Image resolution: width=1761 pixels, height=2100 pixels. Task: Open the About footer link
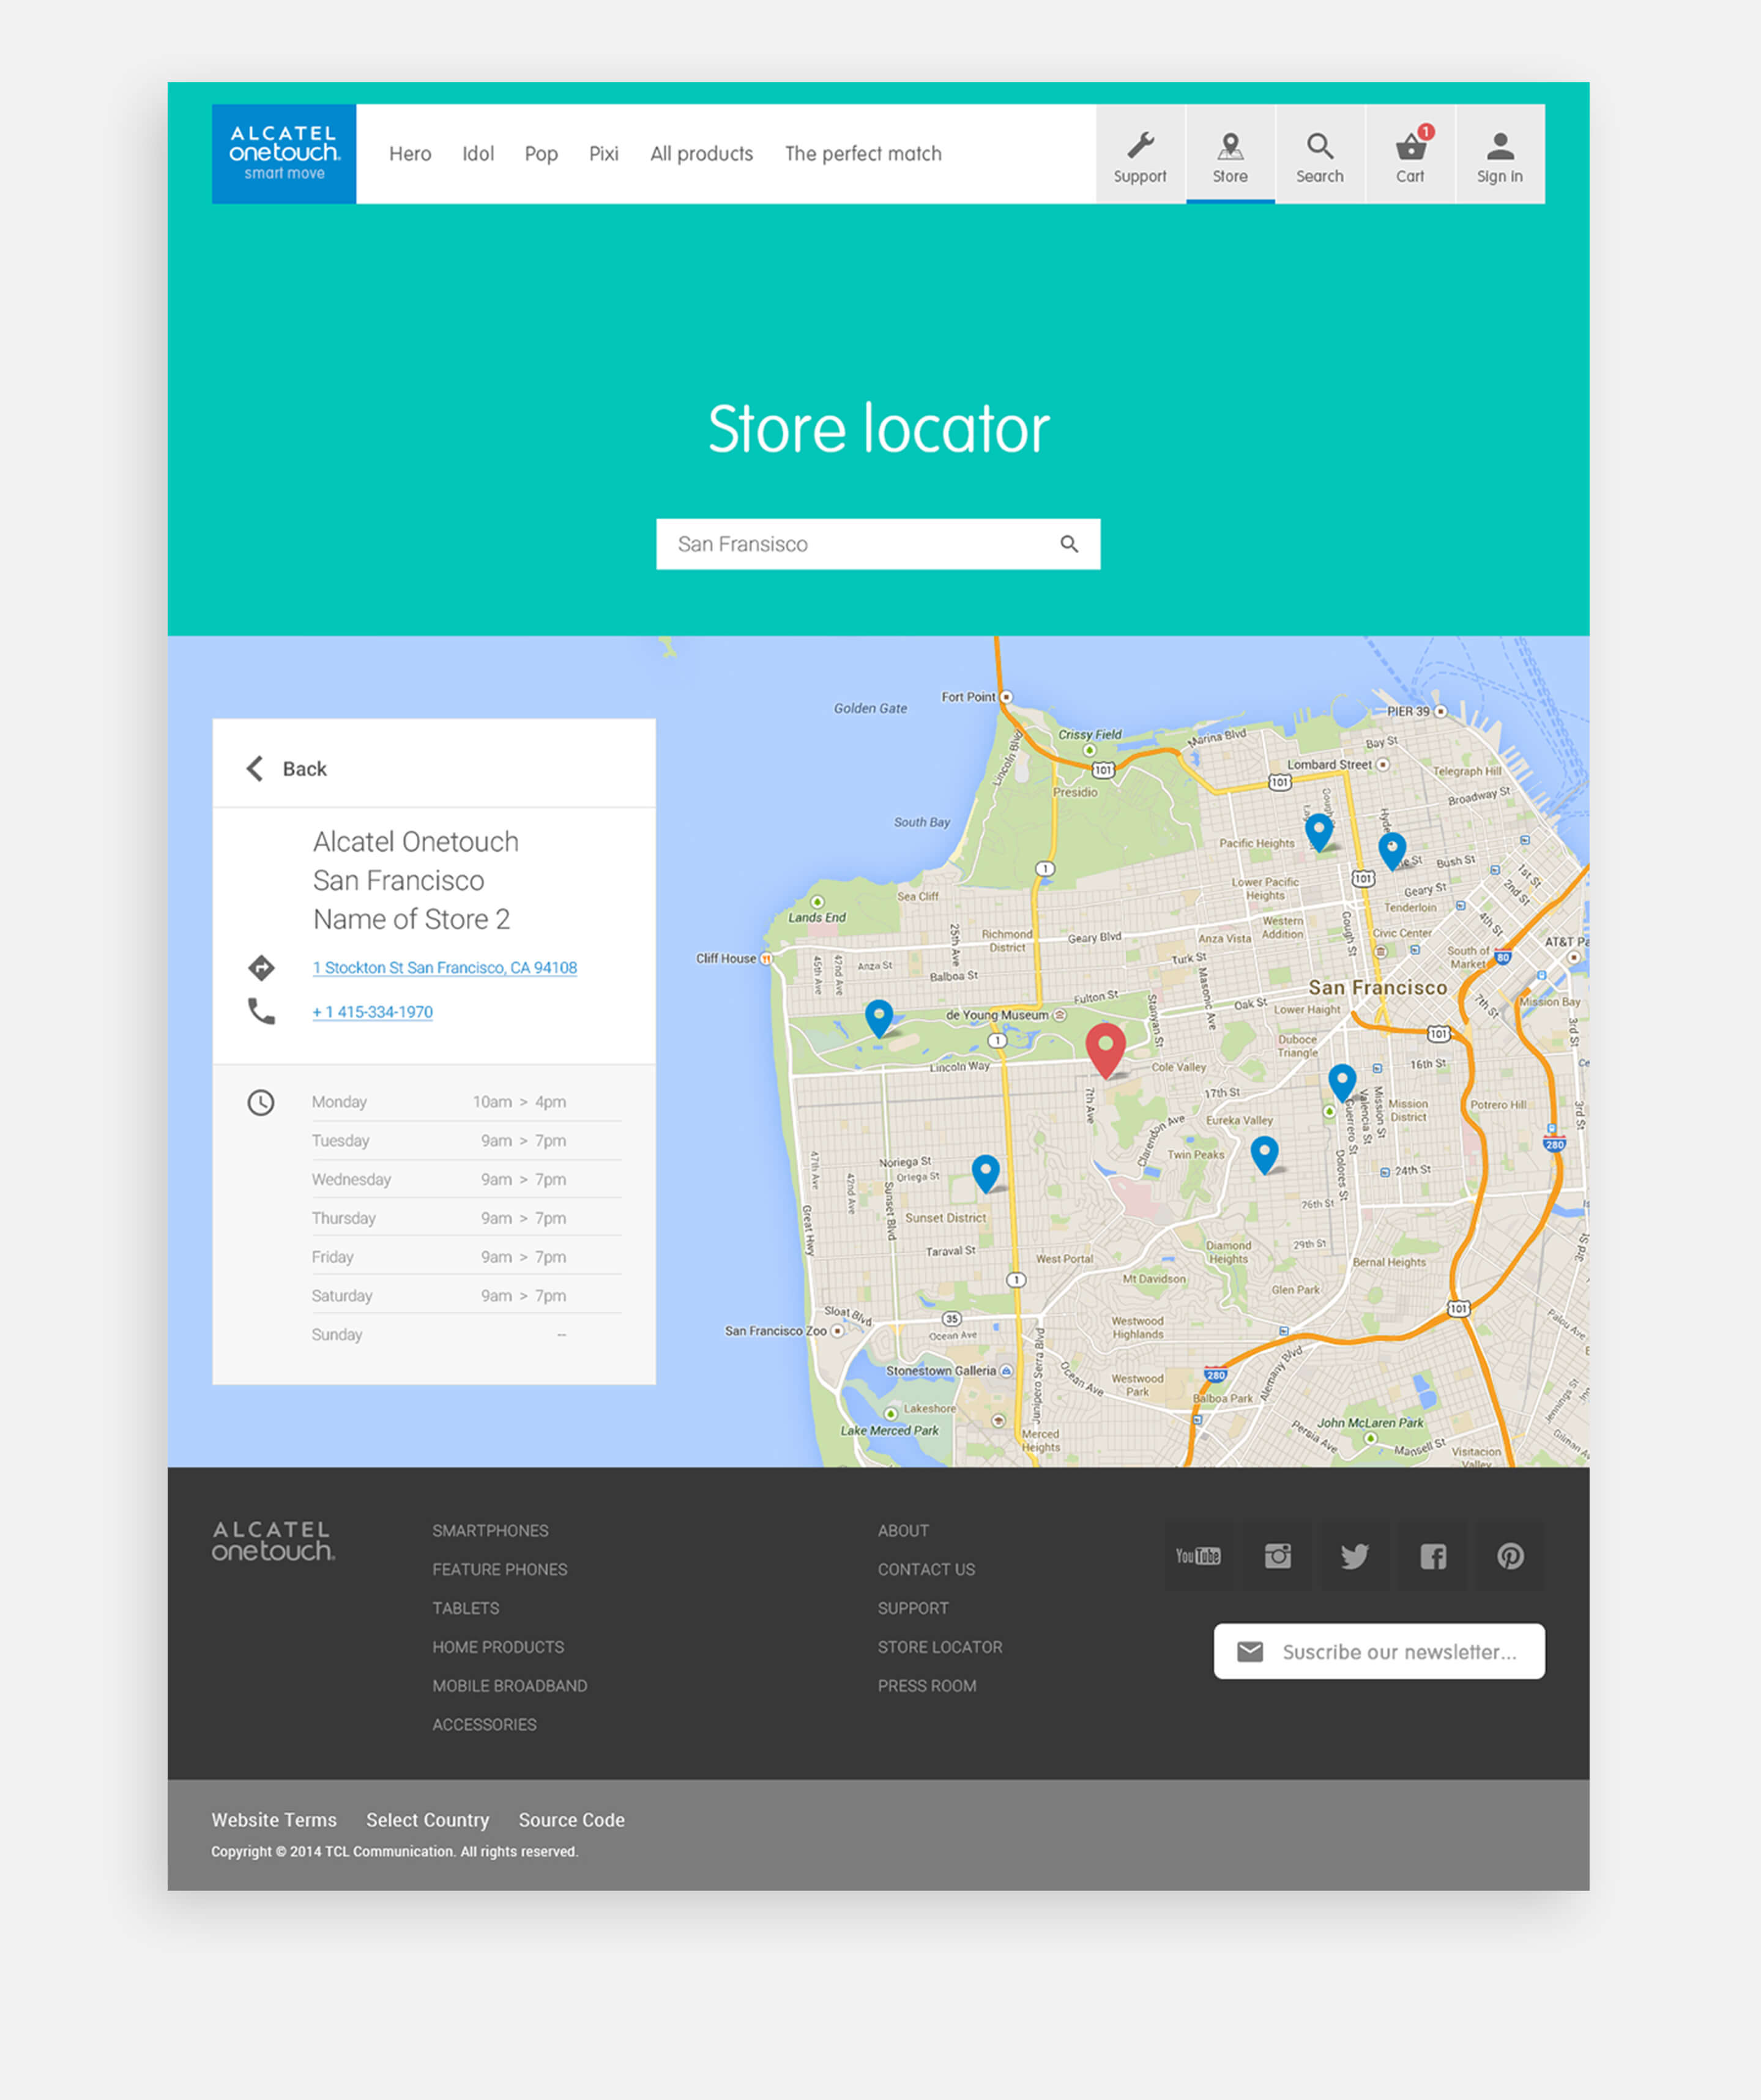point(903,1531)
